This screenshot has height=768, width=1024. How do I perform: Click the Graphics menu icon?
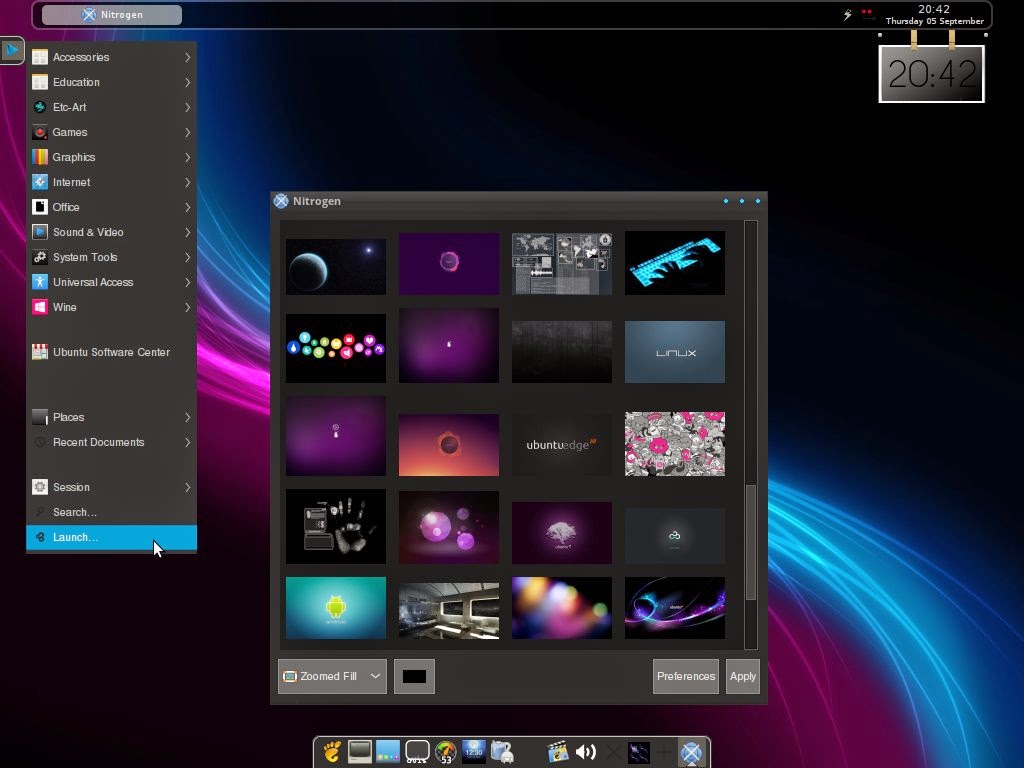(x=40, y=157)
